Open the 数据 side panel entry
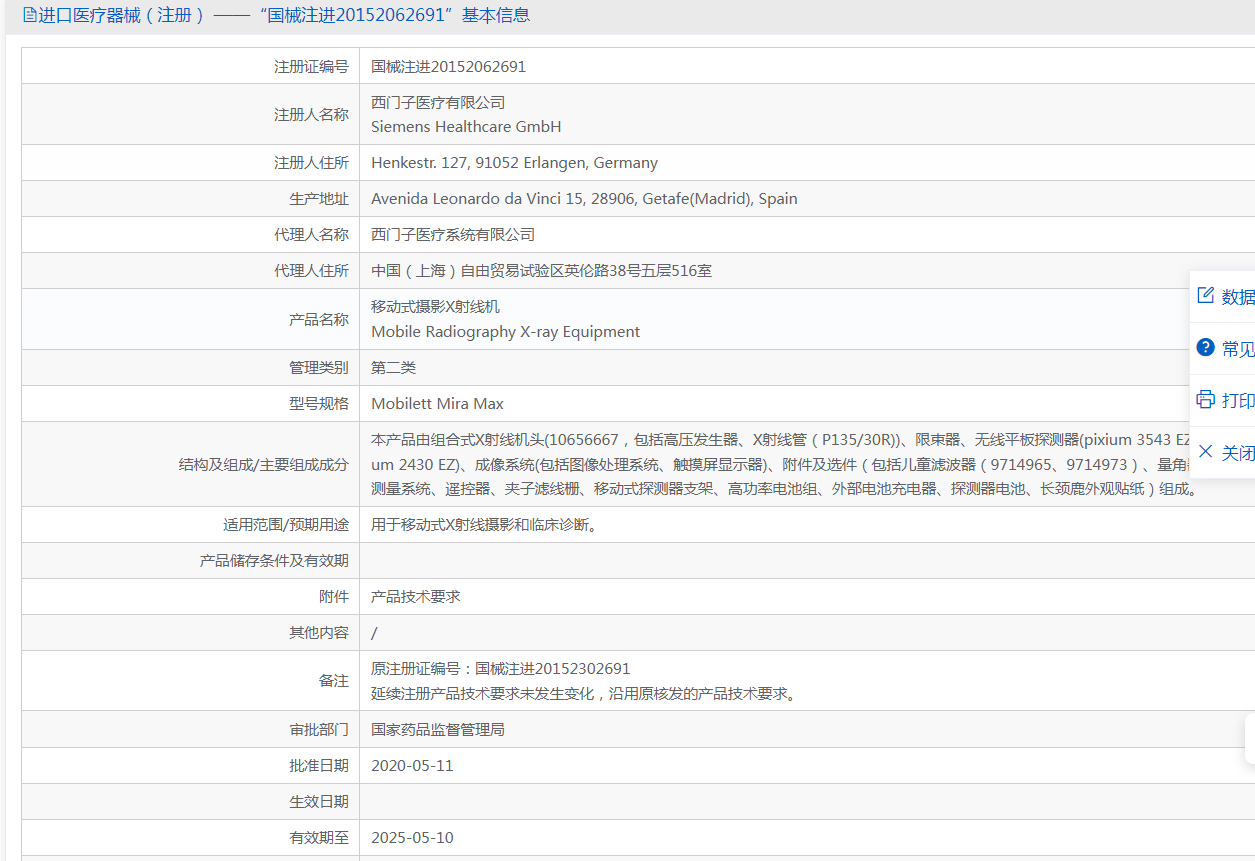The image size is (1255, 861). [x=1223, y=296]
